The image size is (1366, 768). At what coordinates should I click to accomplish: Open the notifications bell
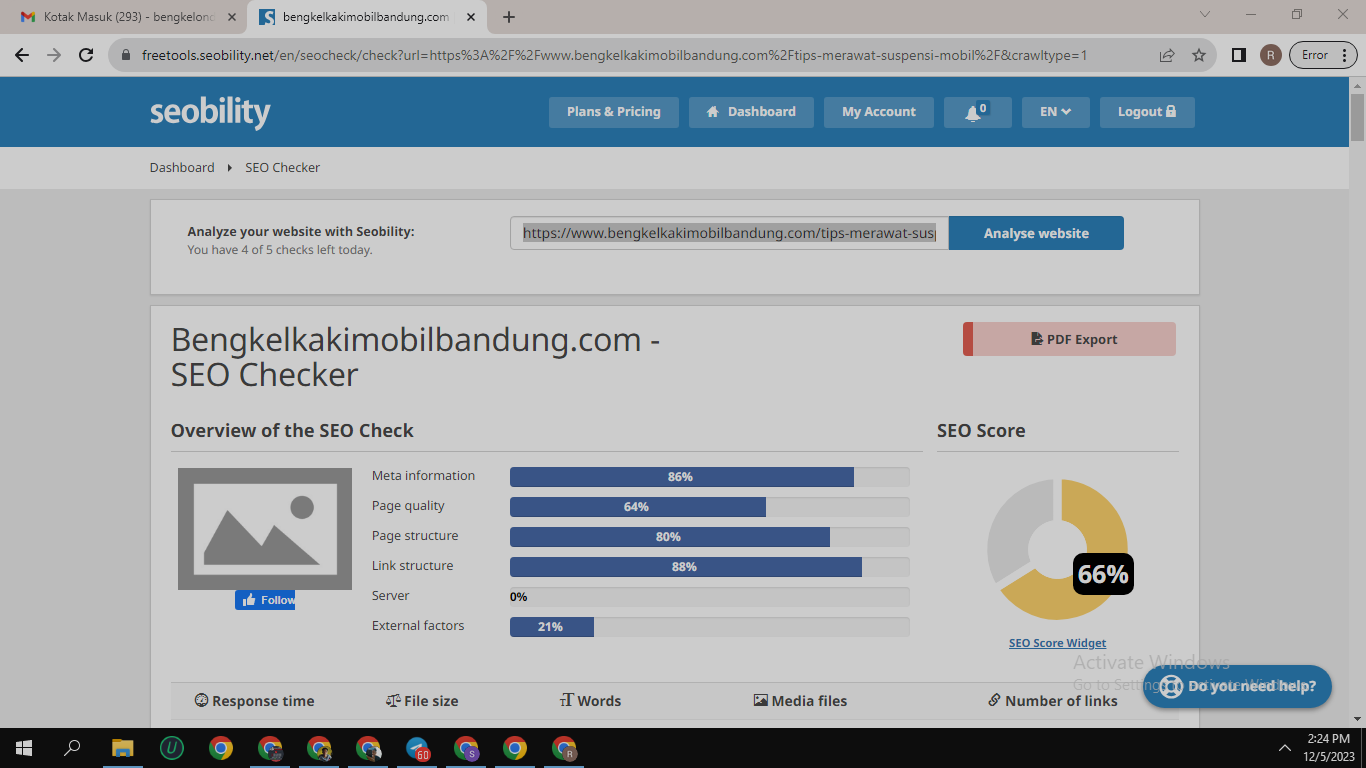(x=977, y=112)
